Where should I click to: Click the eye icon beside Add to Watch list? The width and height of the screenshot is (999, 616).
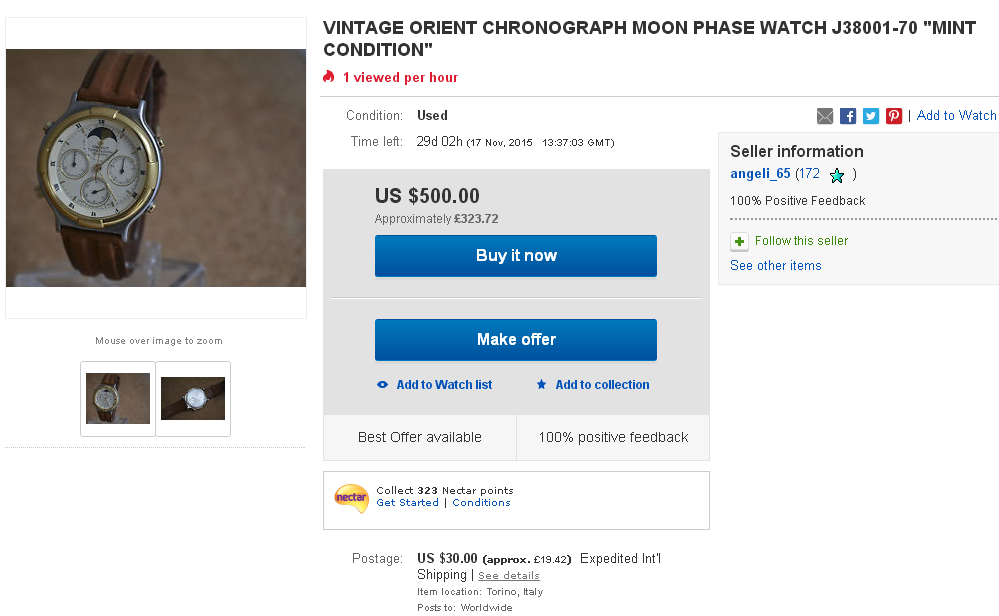tap(382, 385)
